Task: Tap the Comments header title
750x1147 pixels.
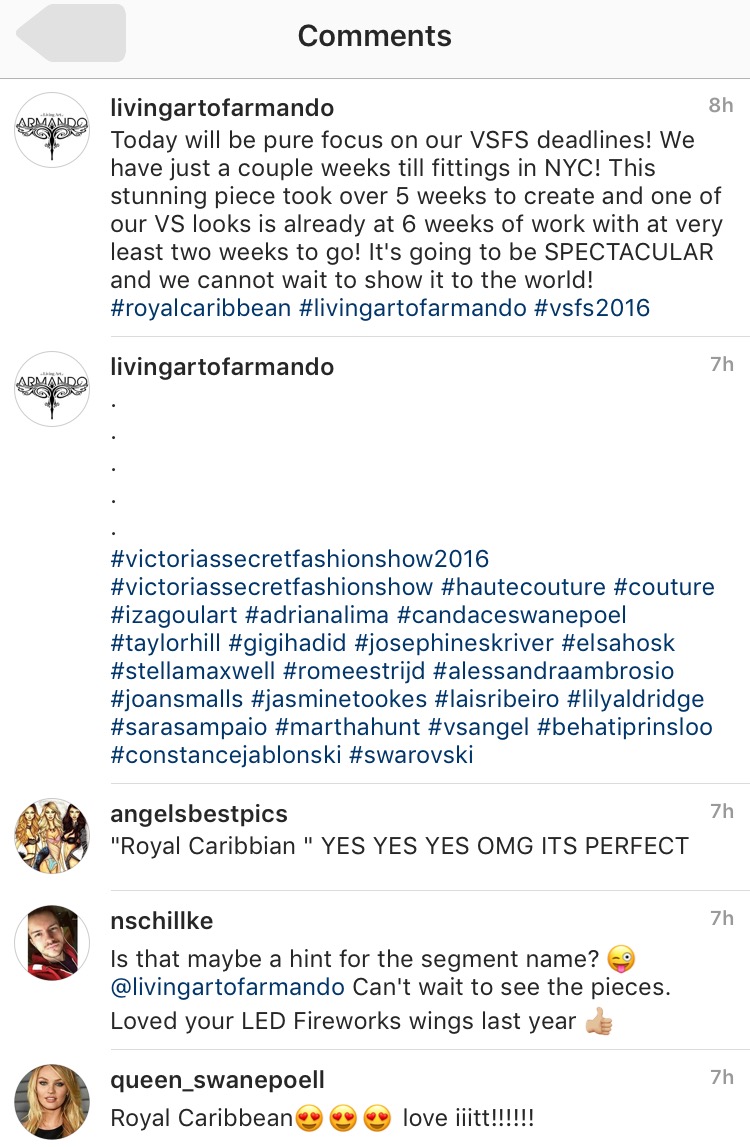Action: (x=375, y=36)
